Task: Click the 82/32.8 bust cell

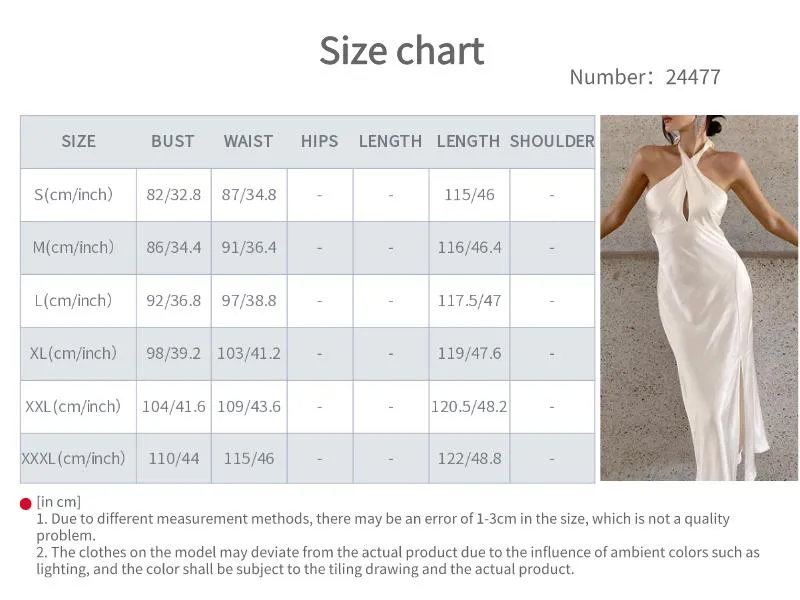Action: [173, 195]
